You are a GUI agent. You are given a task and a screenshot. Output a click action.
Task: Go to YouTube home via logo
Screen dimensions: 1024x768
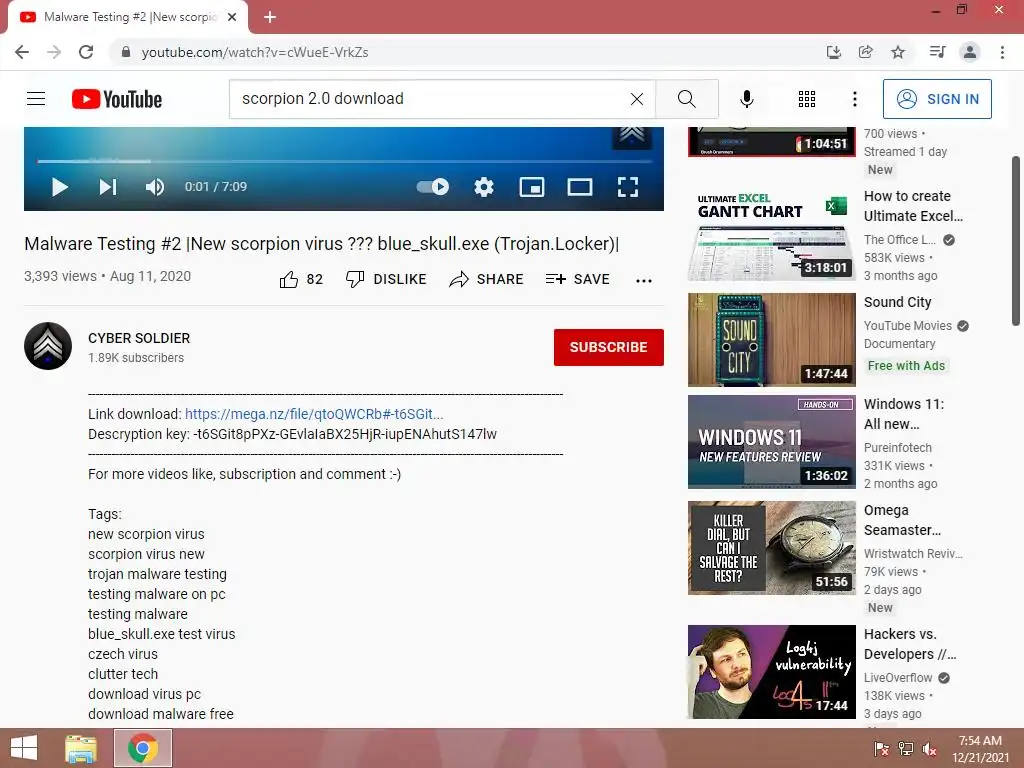click(x=117, y=99)
